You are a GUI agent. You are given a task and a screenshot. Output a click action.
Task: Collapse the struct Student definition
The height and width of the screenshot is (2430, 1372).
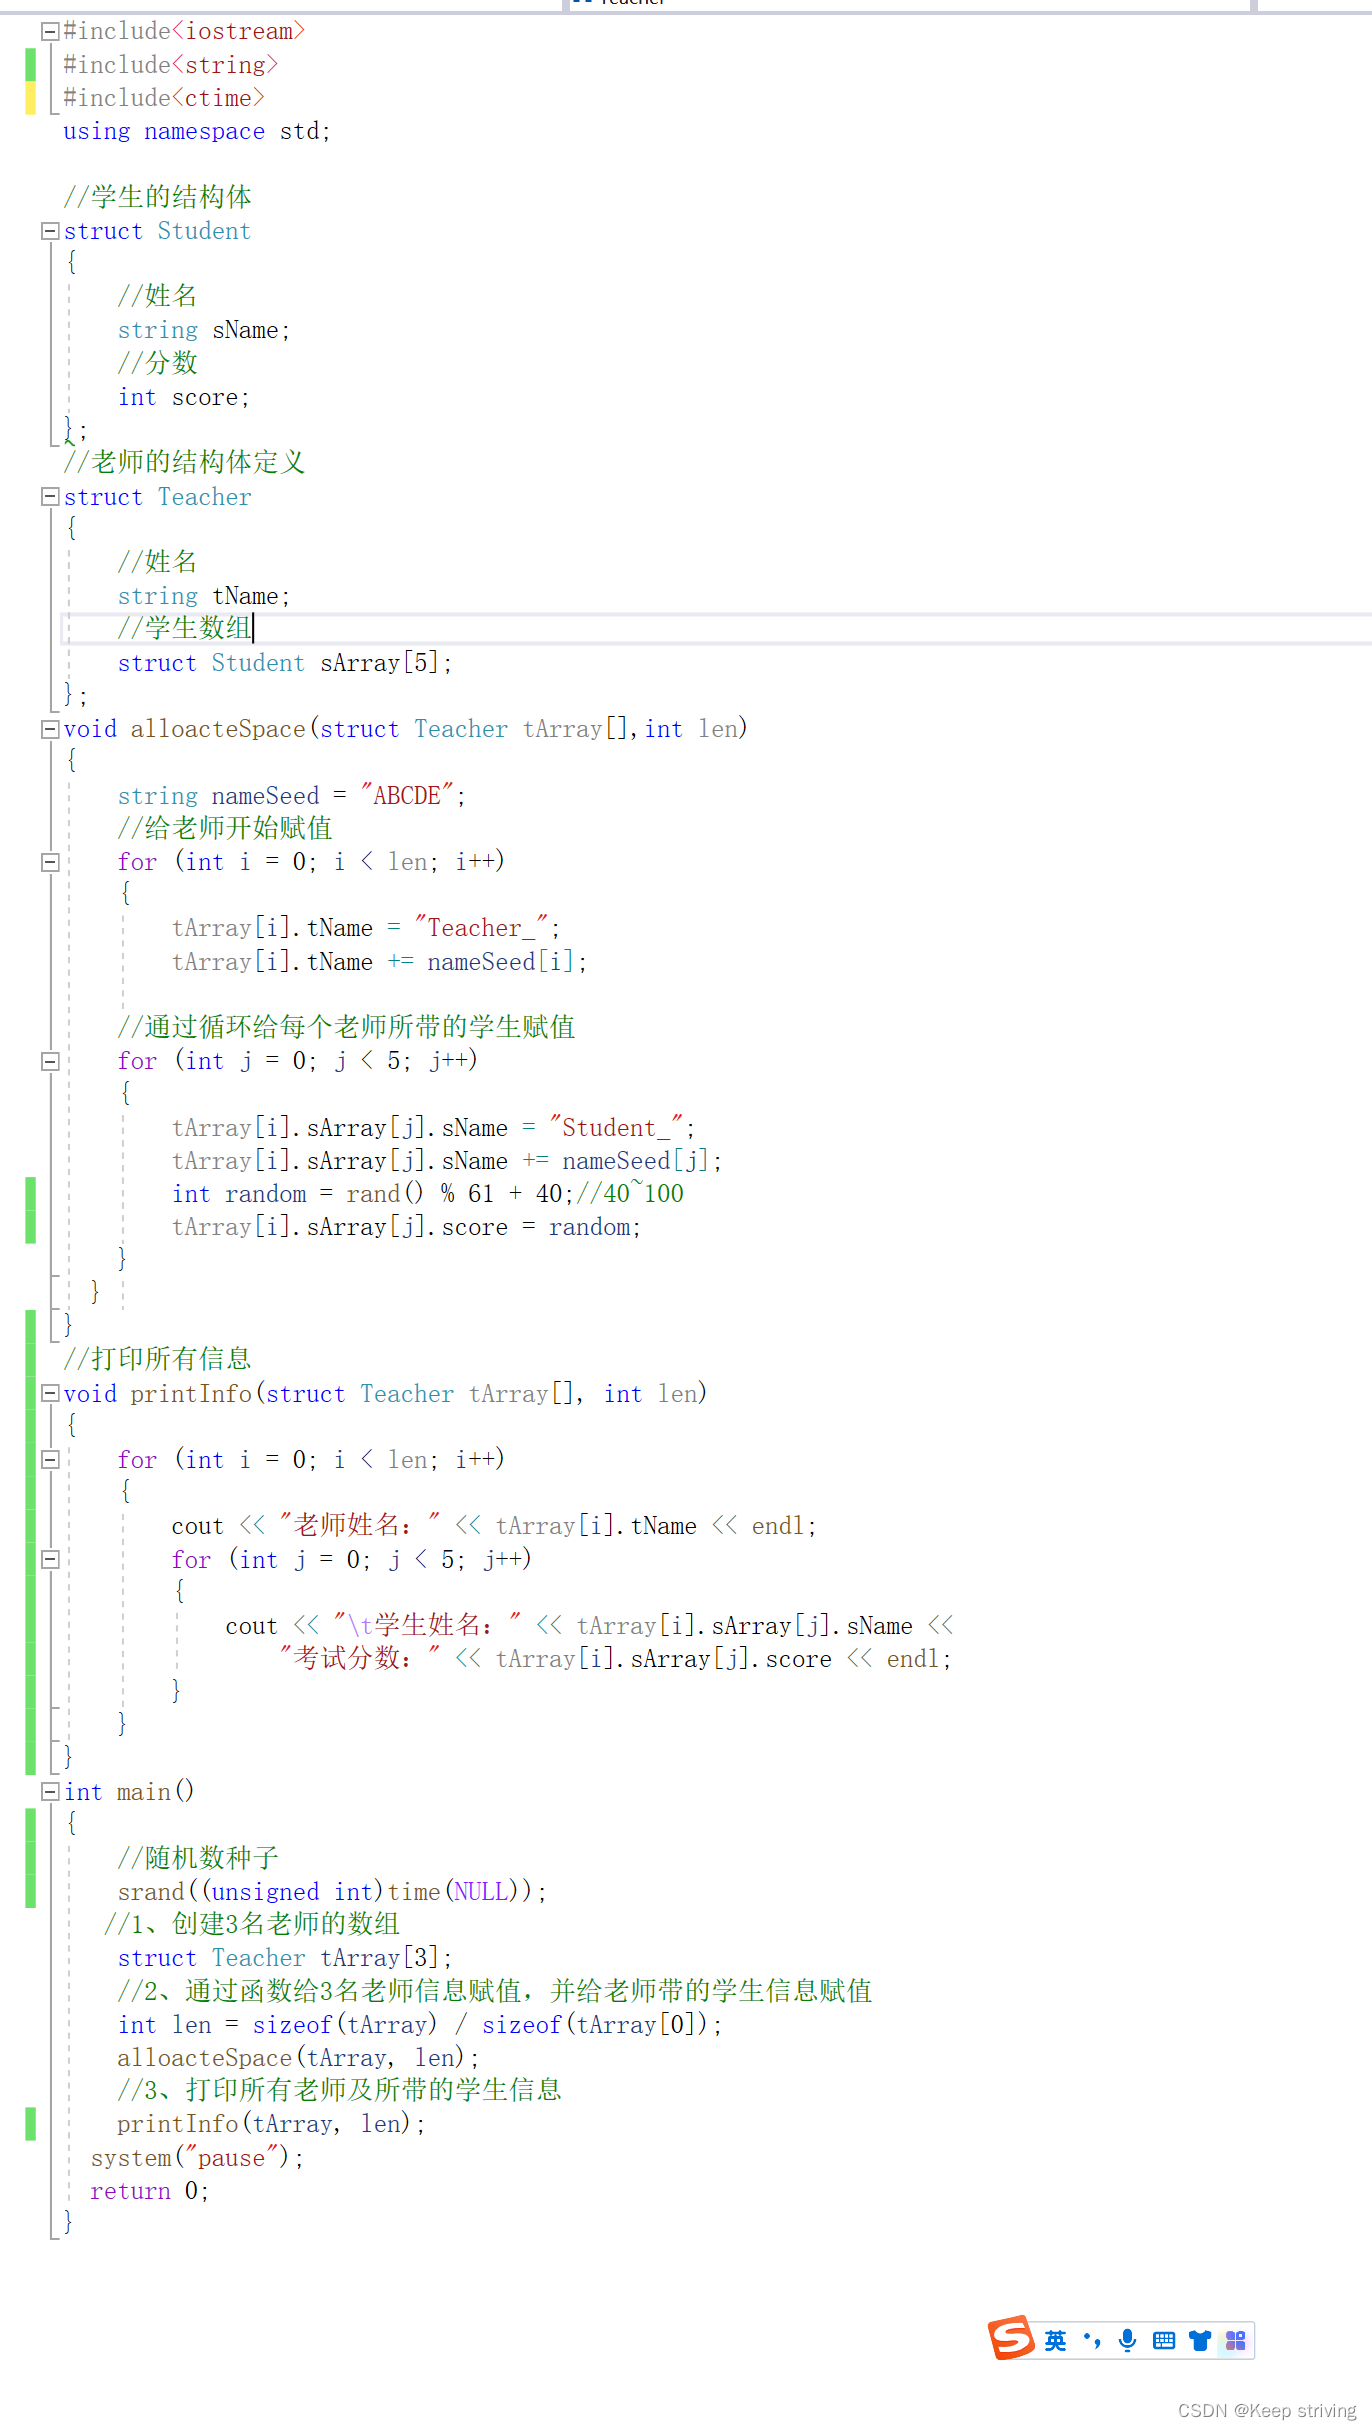[x=49, y=231]
